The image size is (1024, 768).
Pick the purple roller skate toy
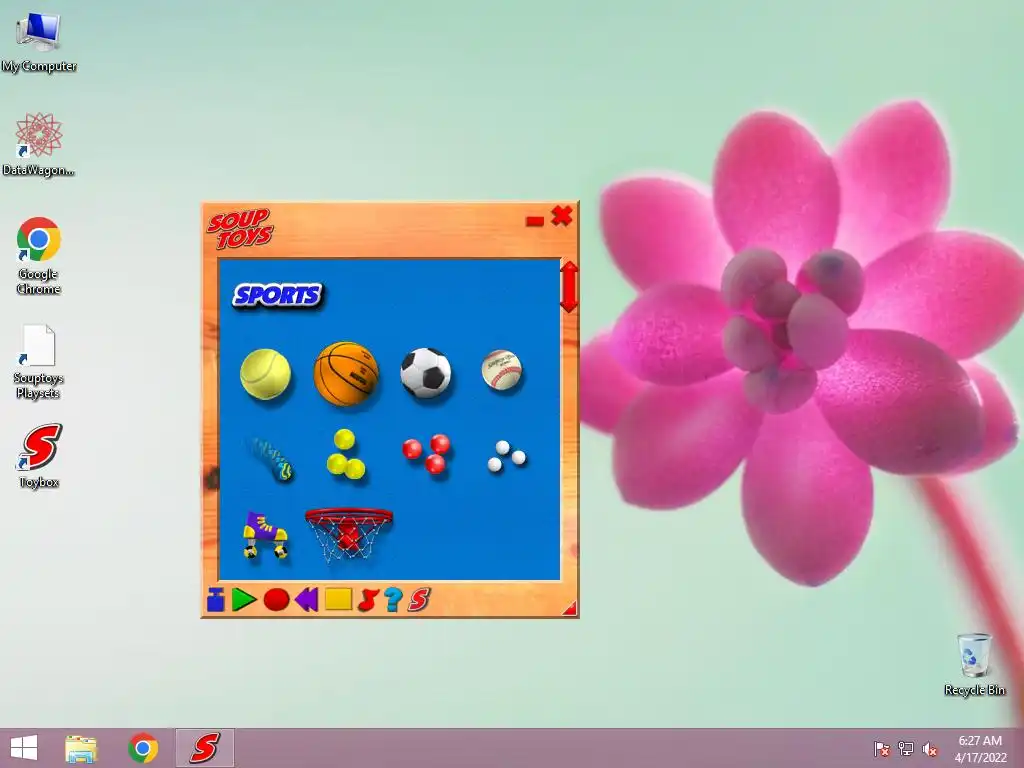pyautogui.click(x=265, y=535)
